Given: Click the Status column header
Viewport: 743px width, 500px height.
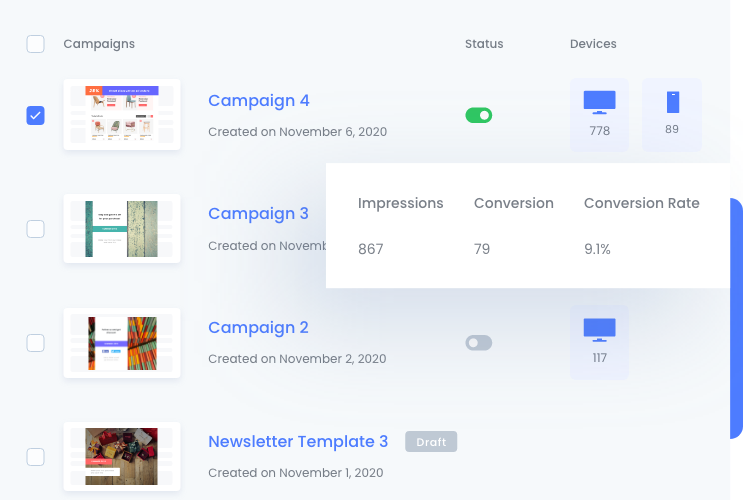Looking at the screenshot, I should click(484, 44).
